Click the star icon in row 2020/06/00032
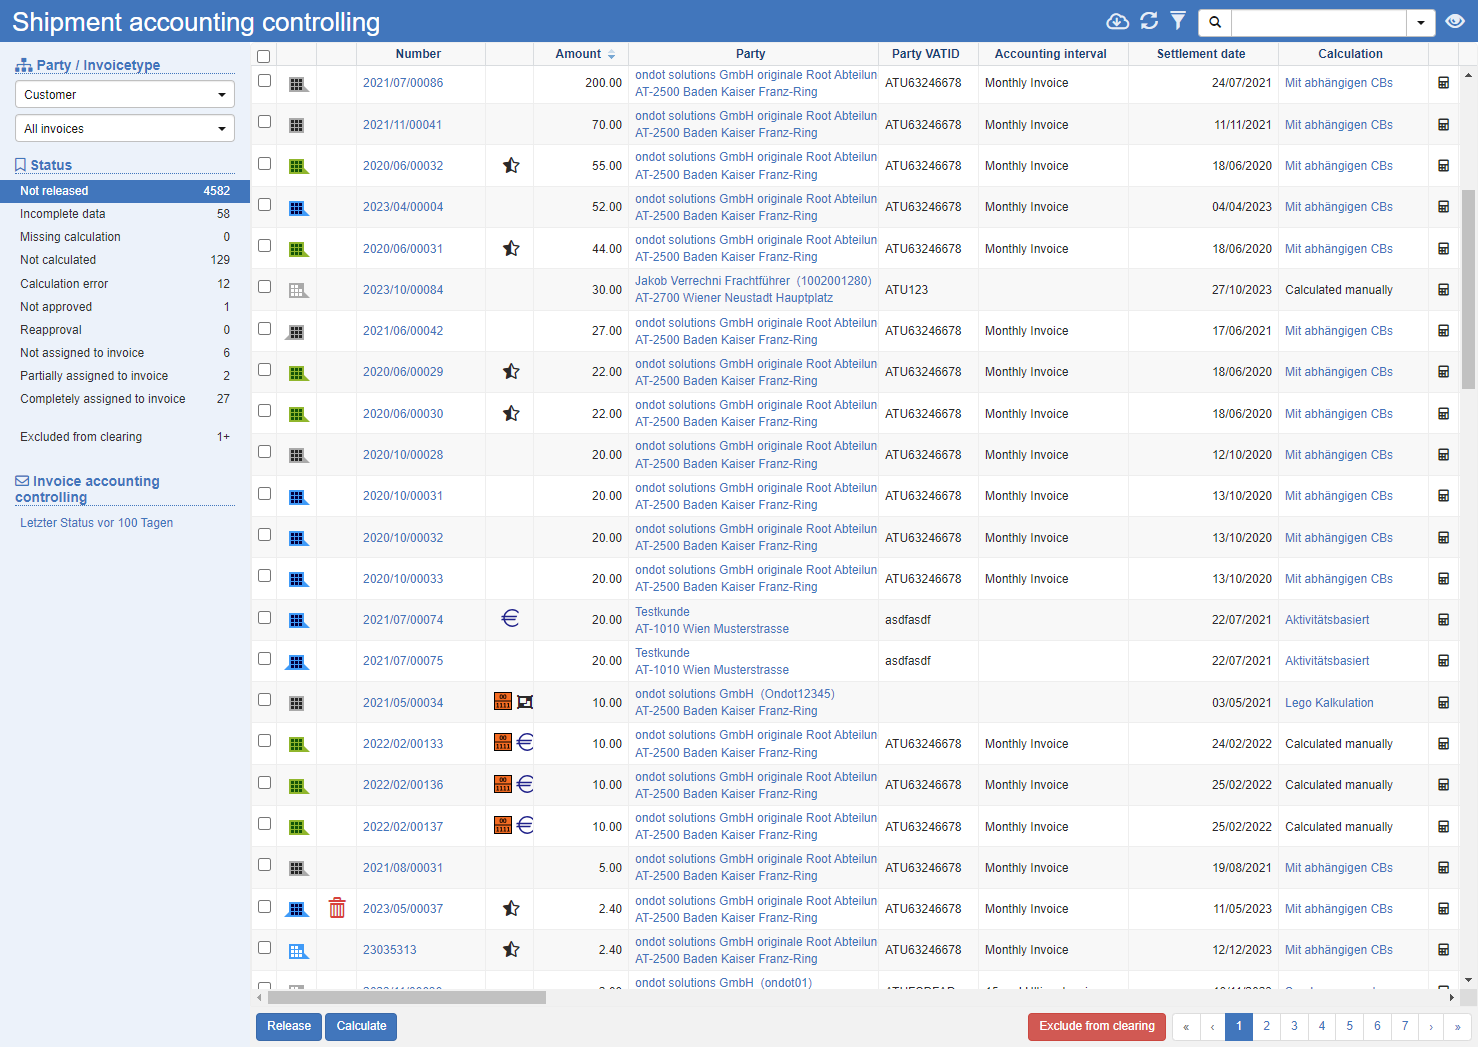This screenshot has width=1478, height=1047. tap(511, 166)
